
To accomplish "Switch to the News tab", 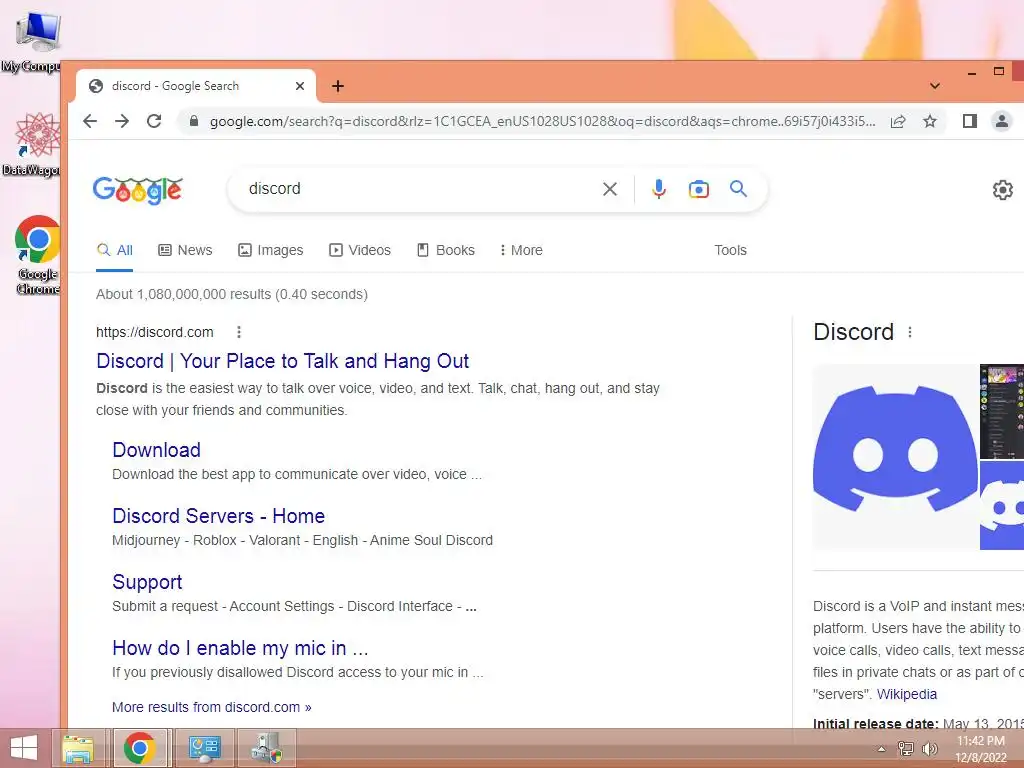I will (185, 250).
